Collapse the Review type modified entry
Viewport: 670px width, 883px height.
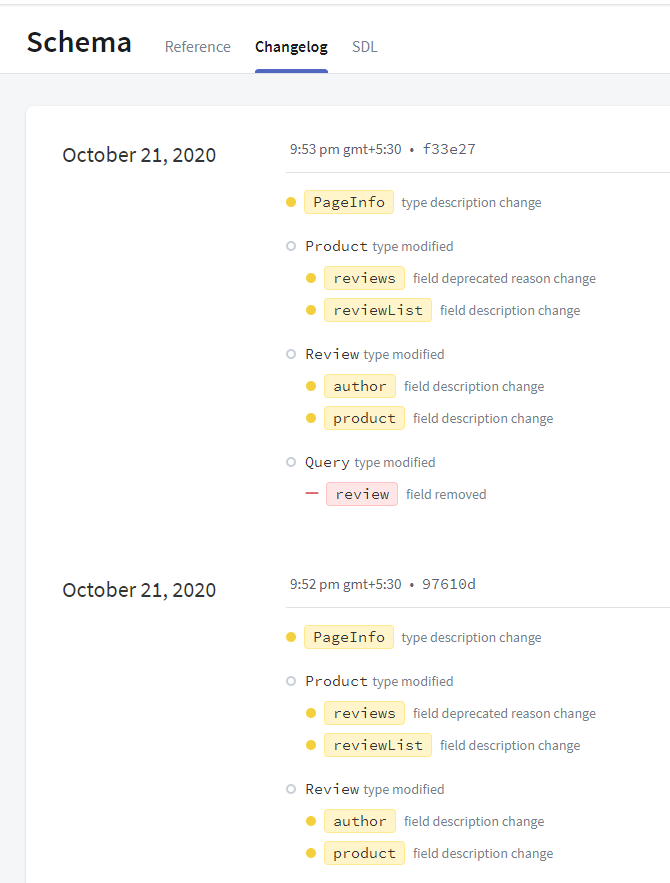pos(291,353)
